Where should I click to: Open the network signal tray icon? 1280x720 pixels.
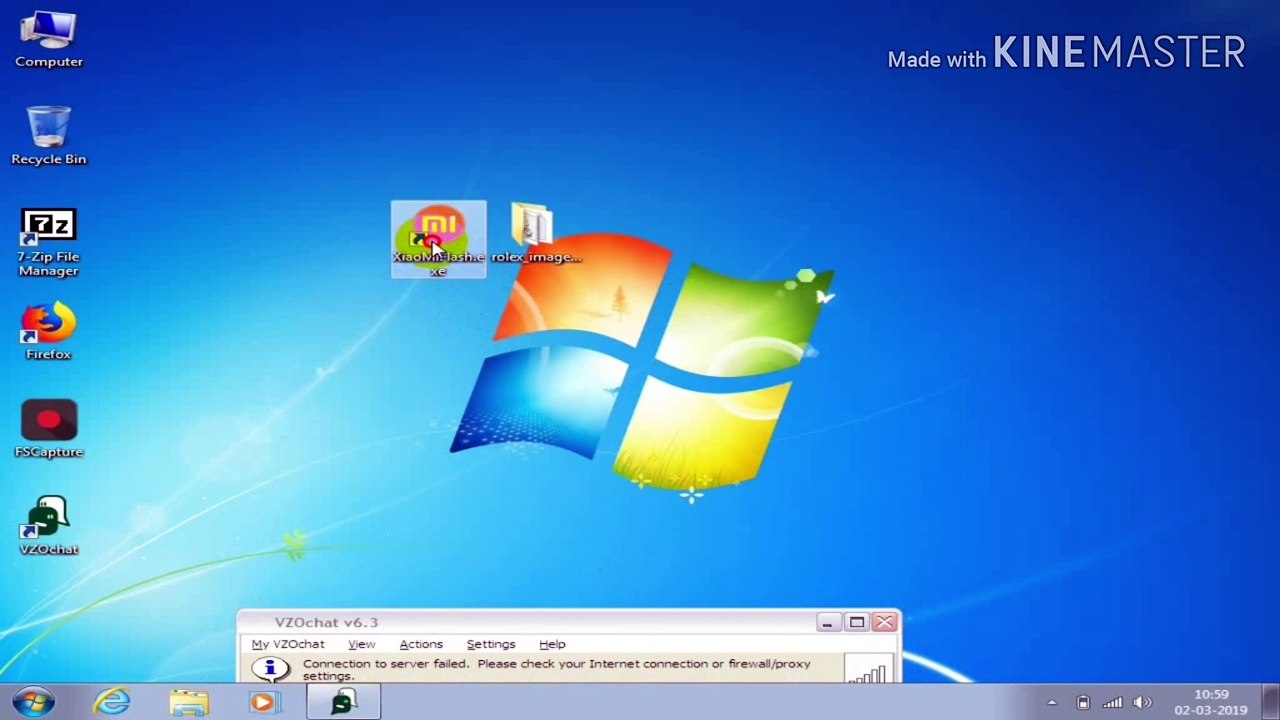point(1112,703)
